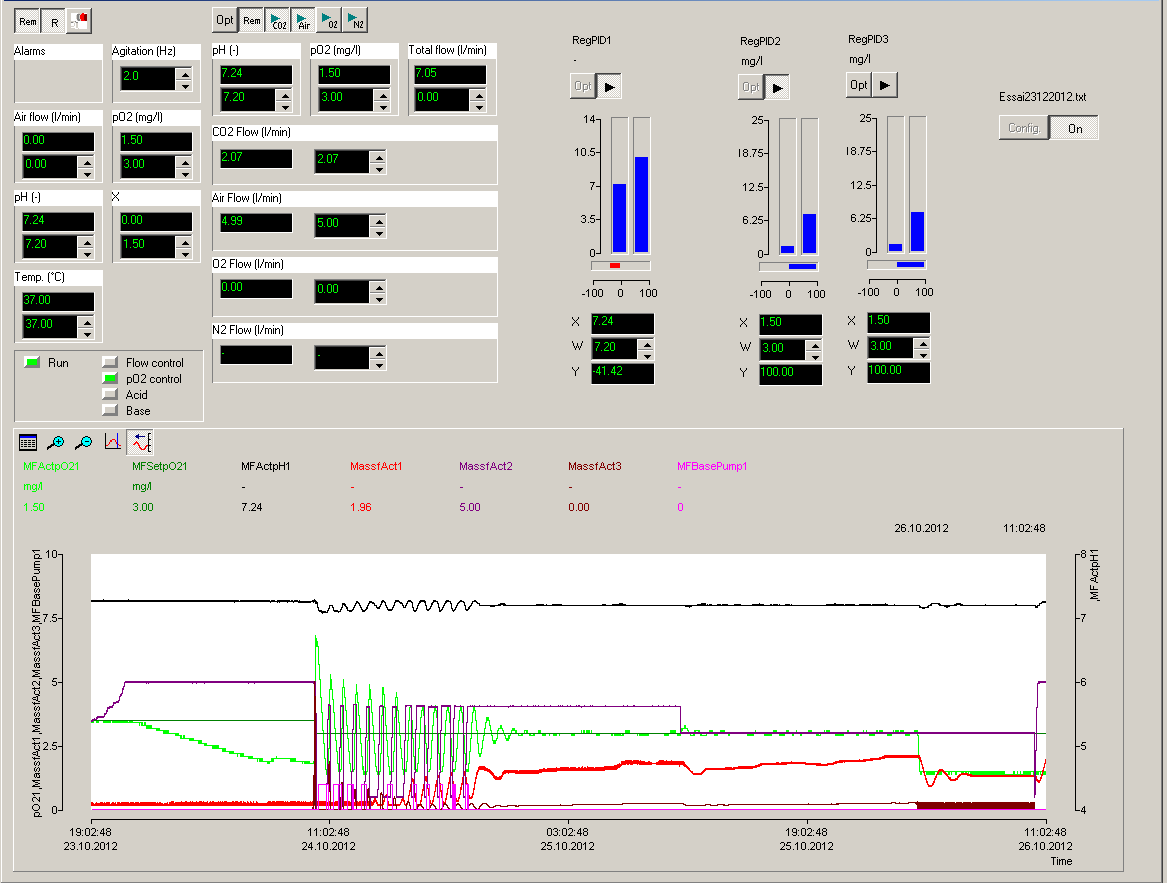The height and width of the screenshot is (883, 1167).
Task: Toggle the N2 gas flow button
Action: (356, 21)
